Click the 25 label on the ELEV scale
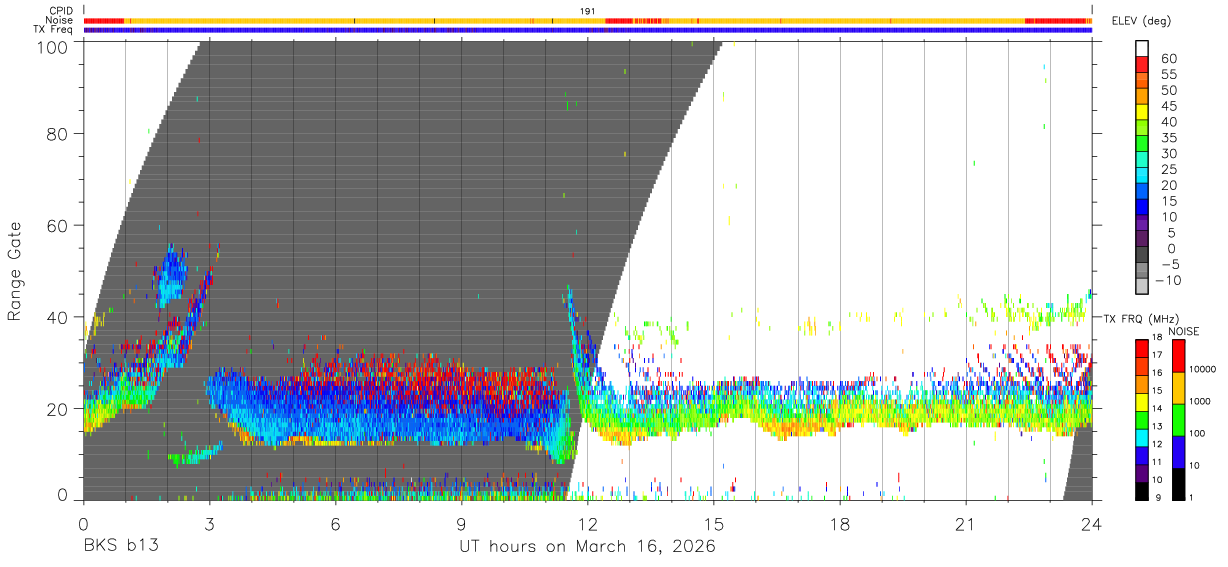This screenshot has width=1228, height=567. click(x=1168, y=170)
